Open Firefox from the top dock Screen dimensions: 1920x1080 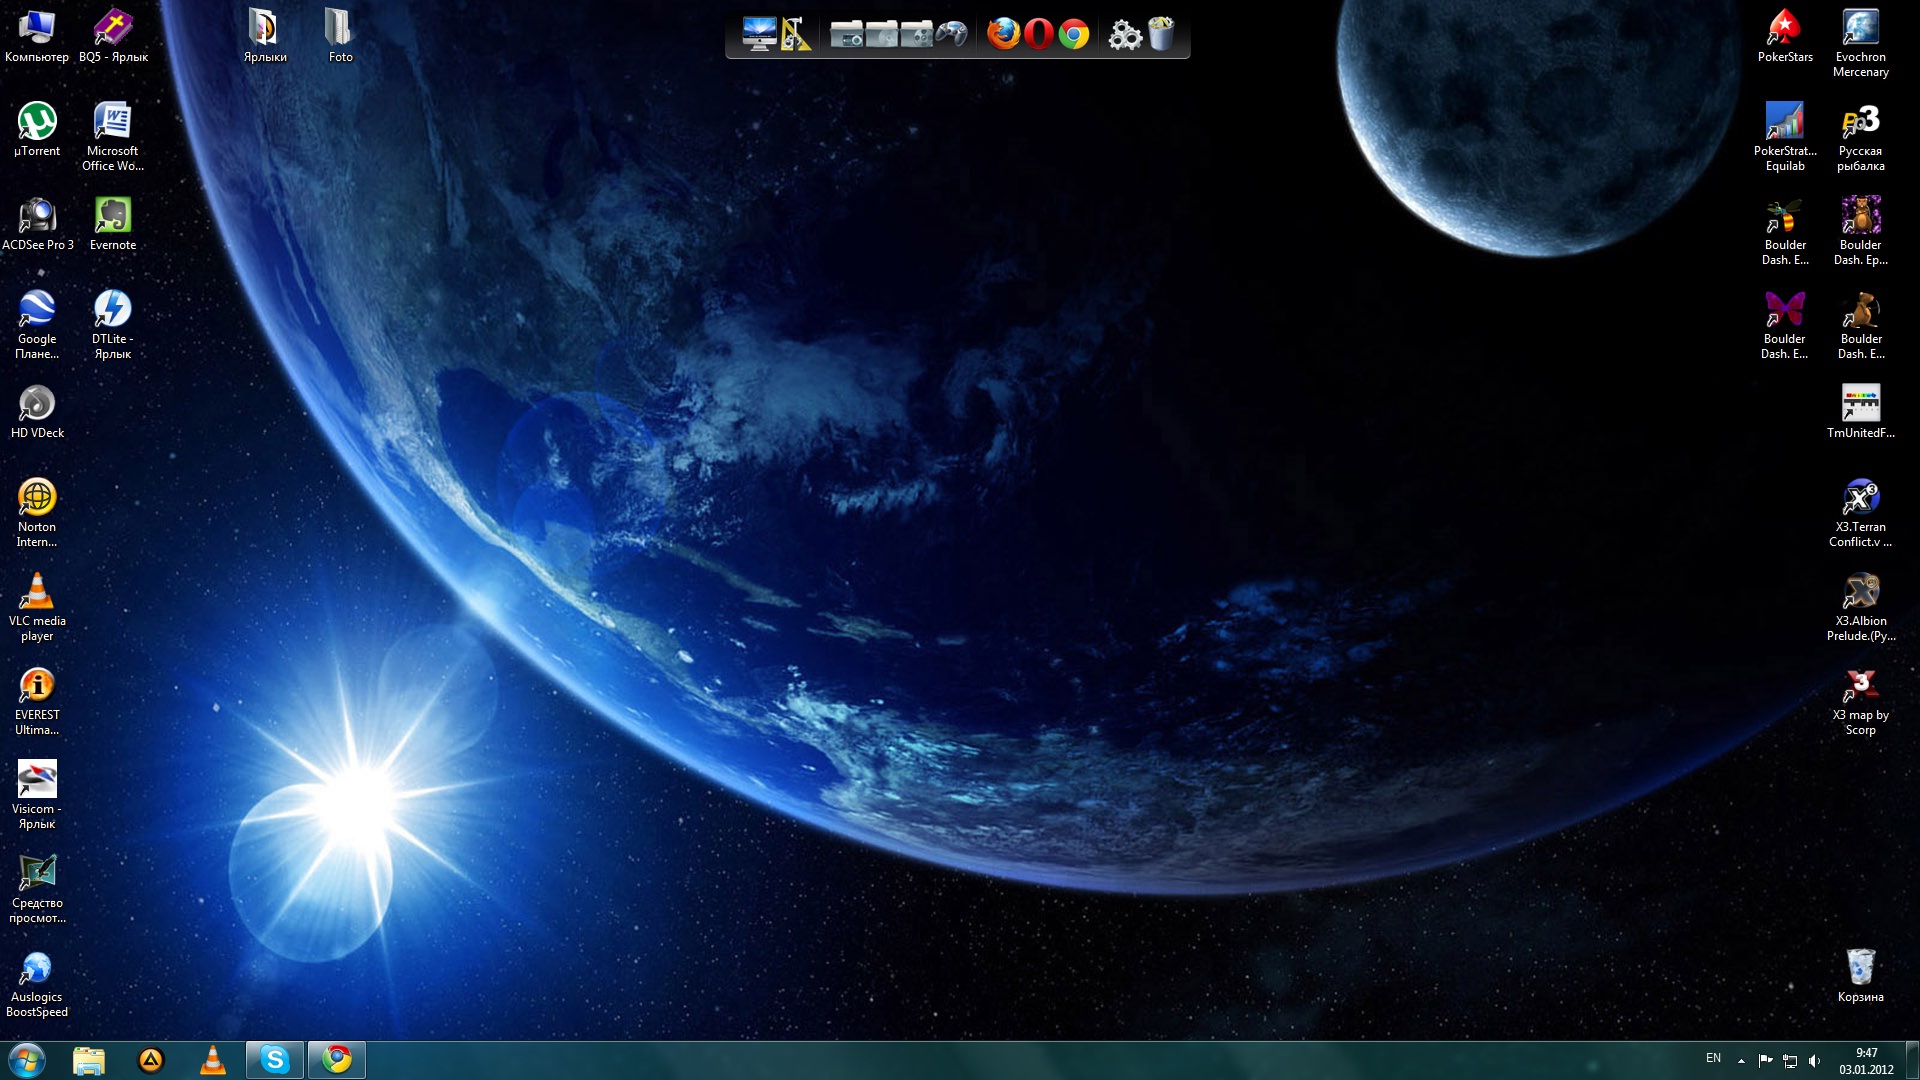click(x=1003, y=34)
